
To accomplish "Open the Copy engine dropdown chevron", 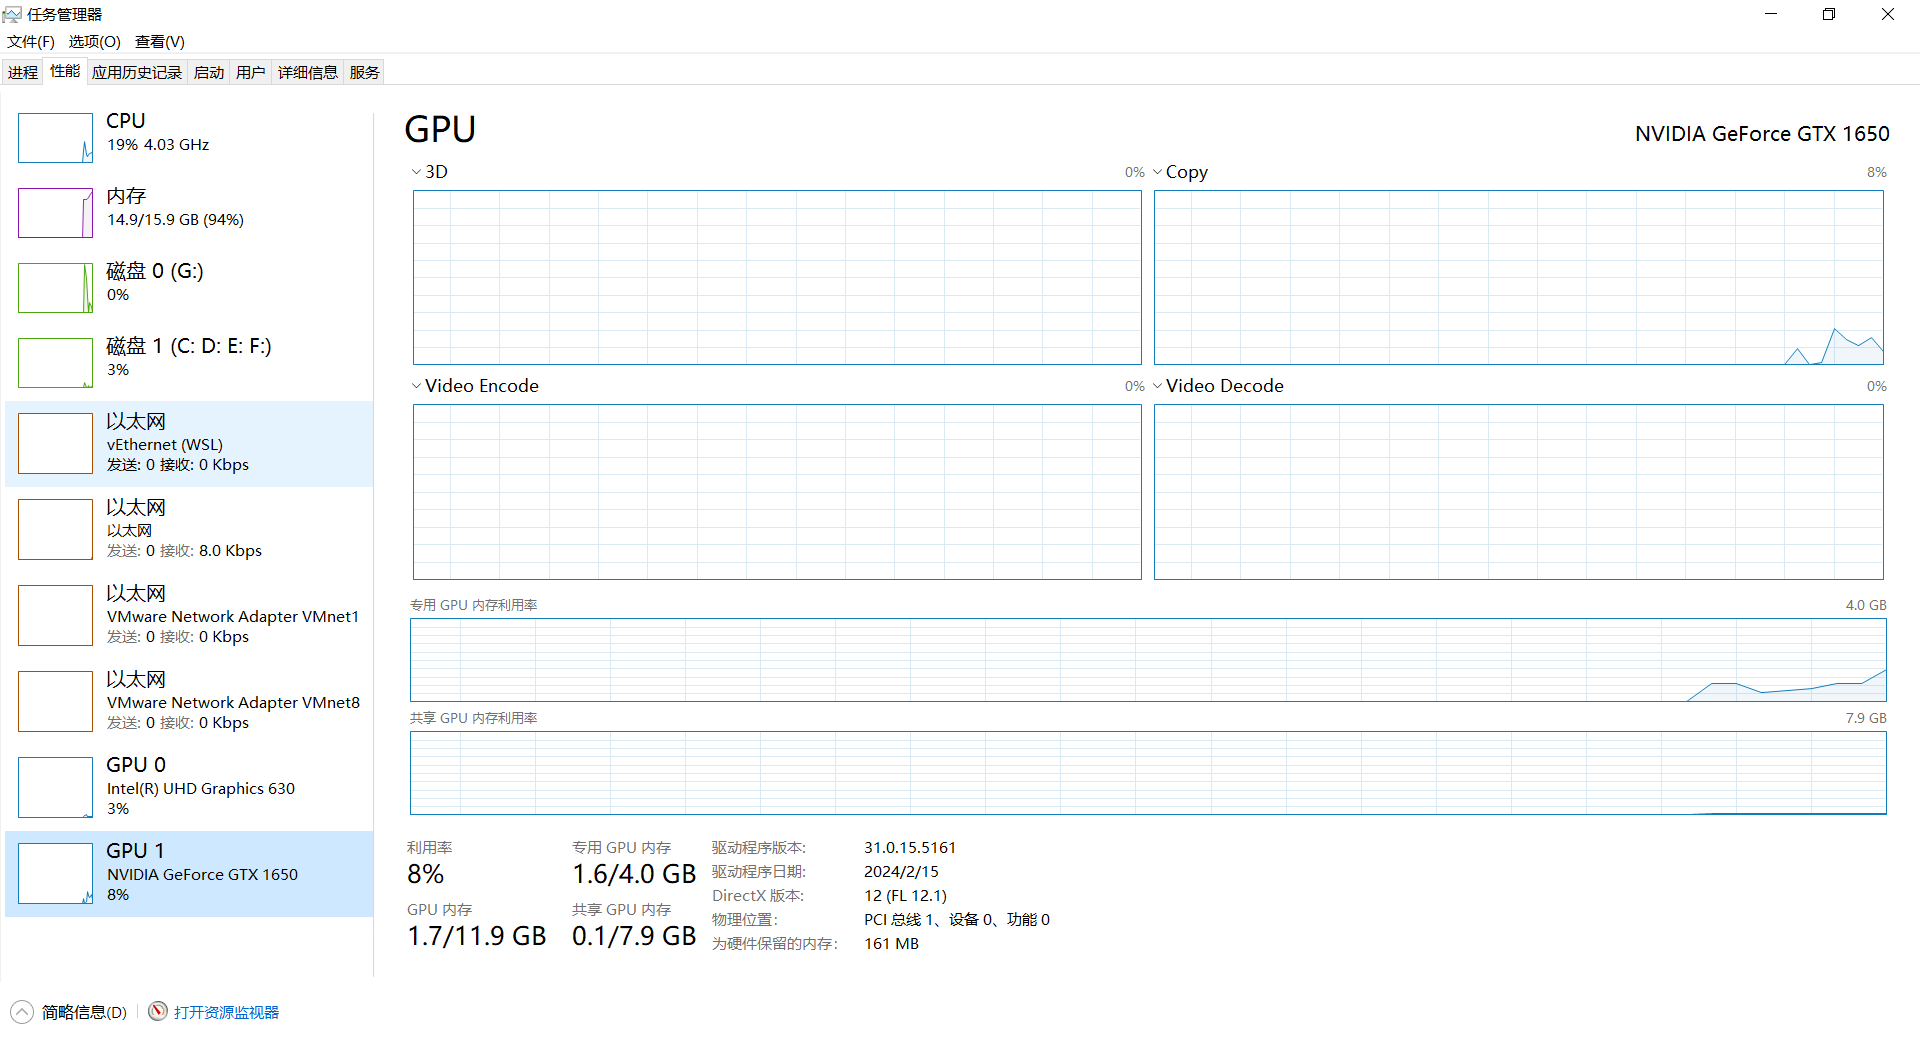I will tap(1157, 172).
